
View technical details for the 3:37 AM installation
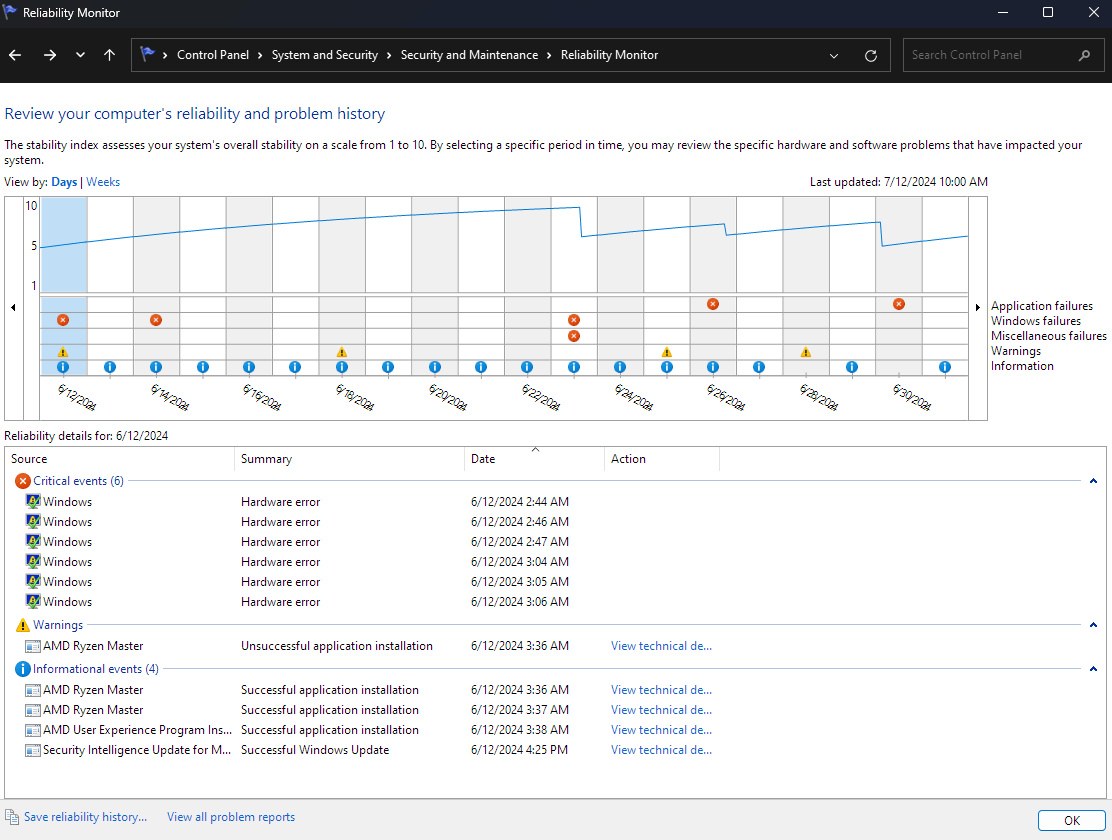(x=662, y=709)
